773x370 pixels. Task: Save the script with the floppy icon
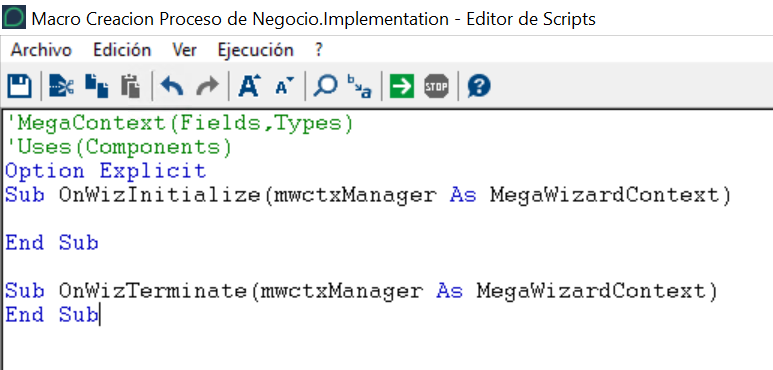(20, 87)
